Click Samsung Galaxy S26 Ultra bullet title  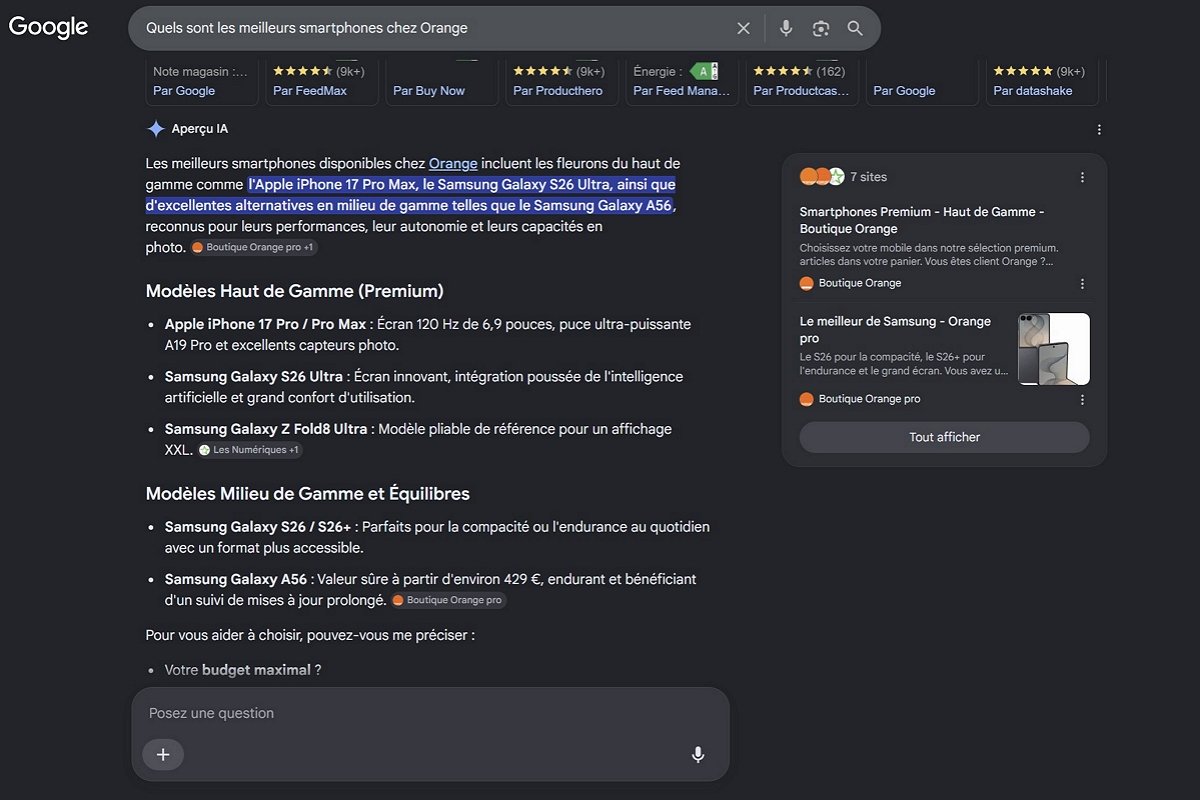pos(254,376)
